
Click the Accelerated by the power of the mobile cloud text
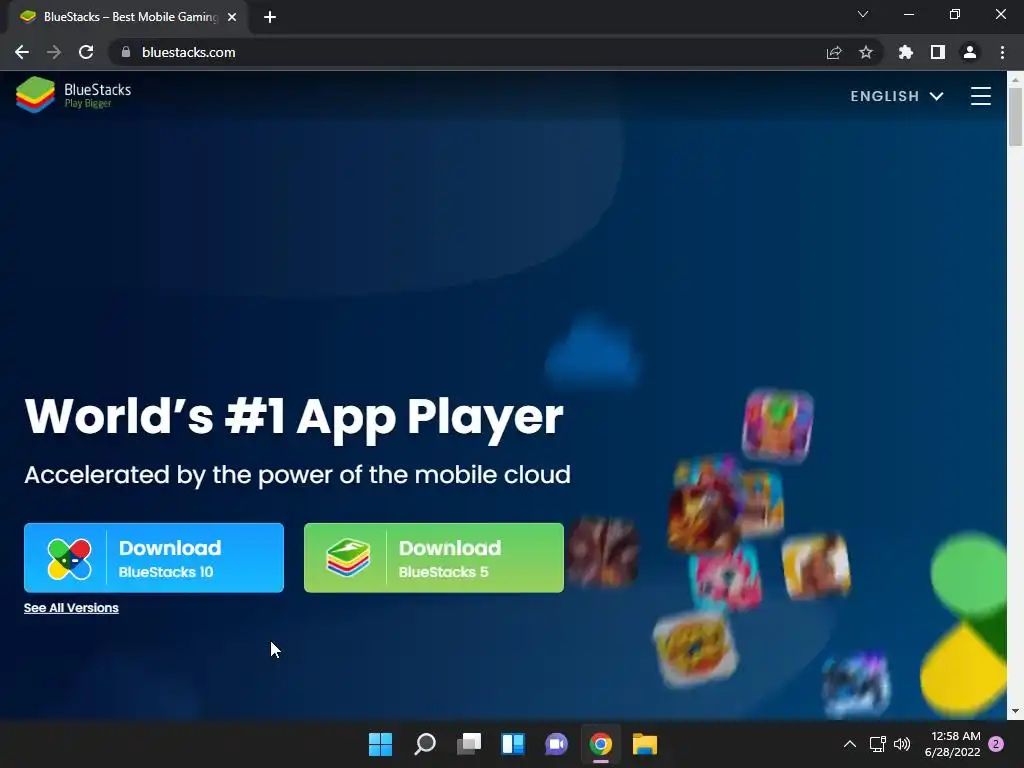[x=297, y=475]
